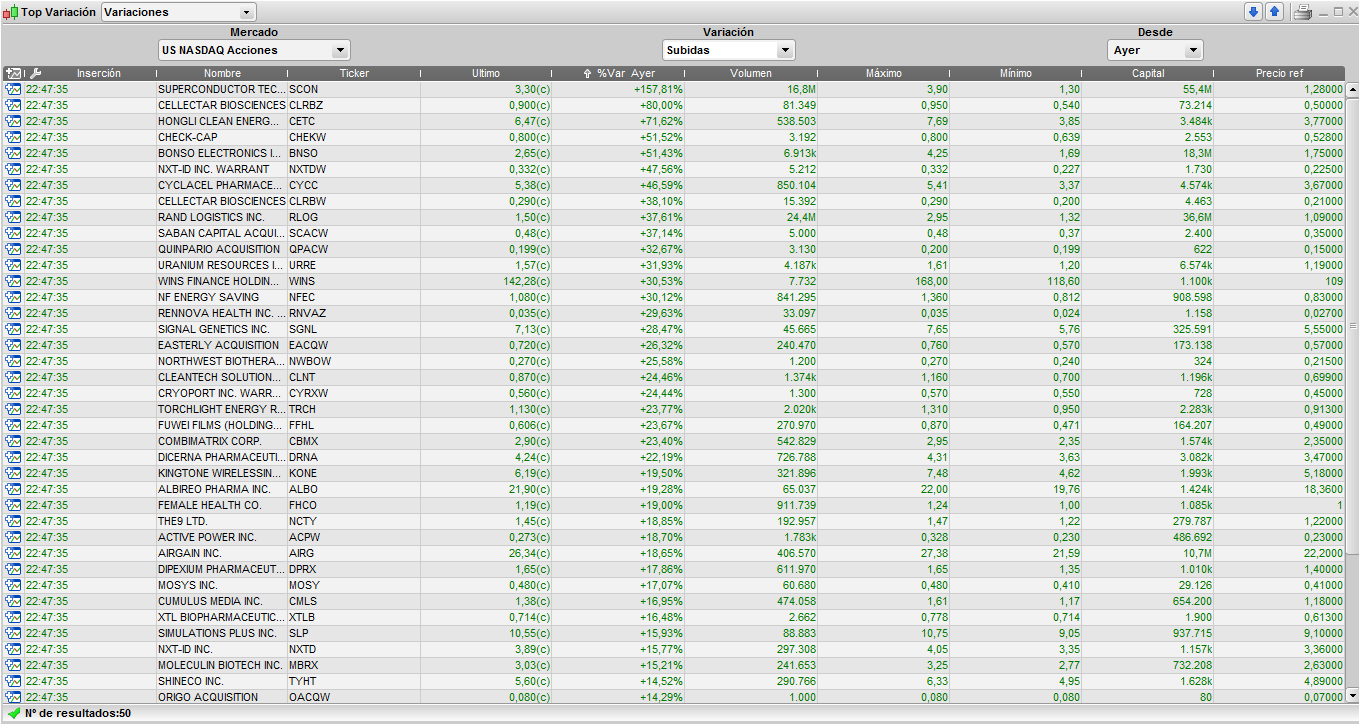
Task: Open chart icon for CHECK-CAP row
Action: pos(13,137)
